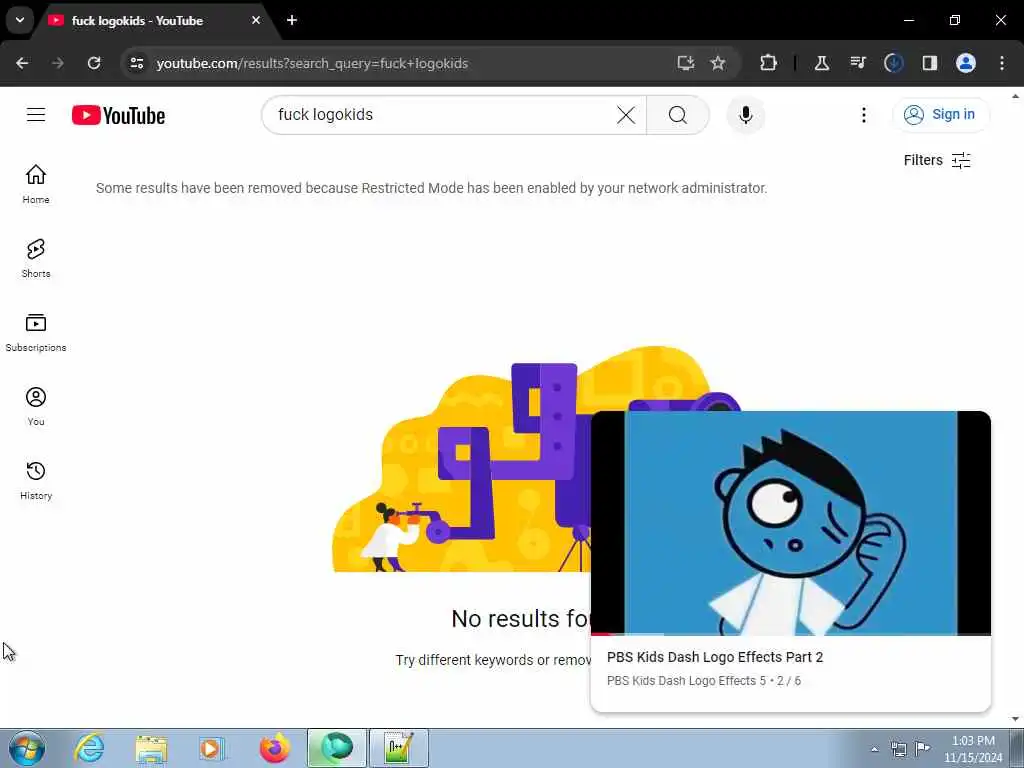
Task: Open Subscriptions in sidebar
Action: (x=36, y=332)
